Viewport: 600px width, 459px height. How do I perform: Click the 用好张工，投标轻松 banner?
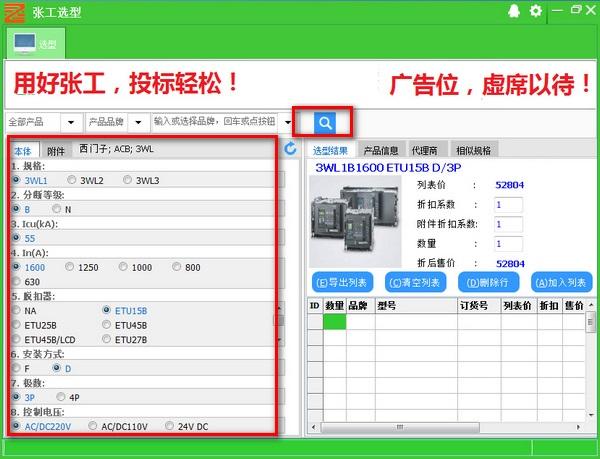126,83
